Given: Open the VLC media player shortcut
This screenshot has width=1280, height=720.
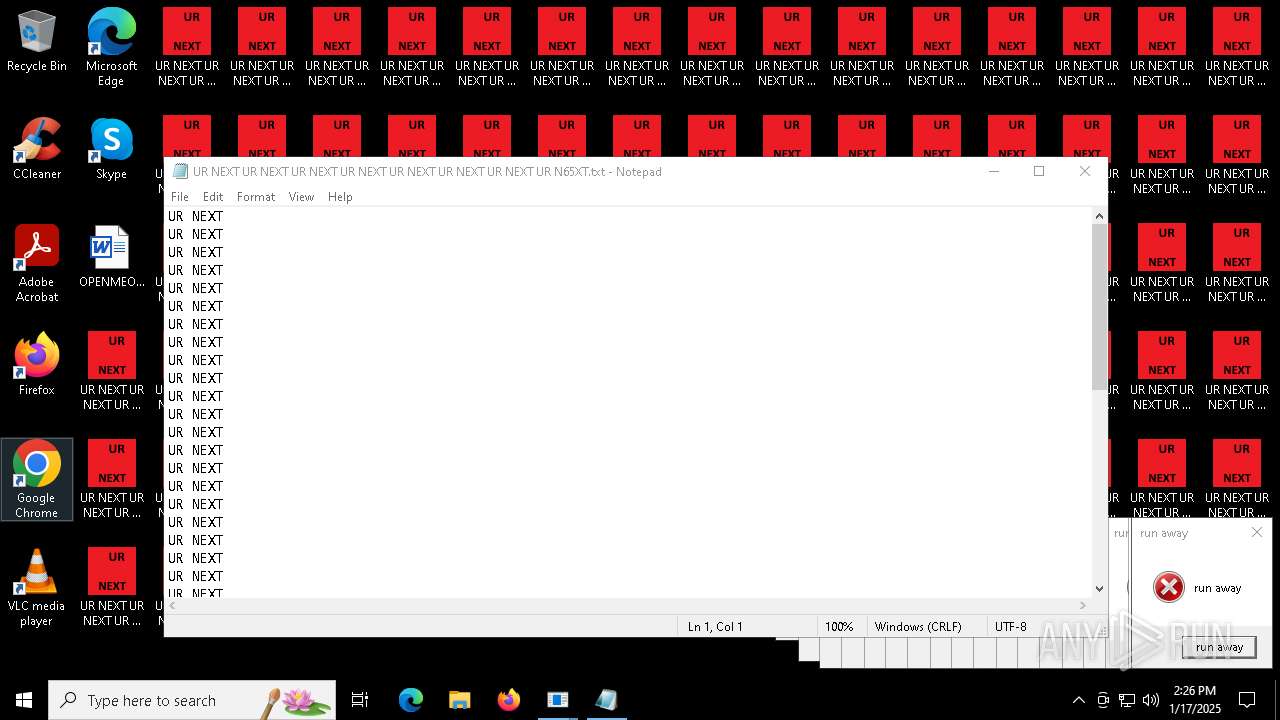Looking at the screenshot, I should tap(37, 587).
